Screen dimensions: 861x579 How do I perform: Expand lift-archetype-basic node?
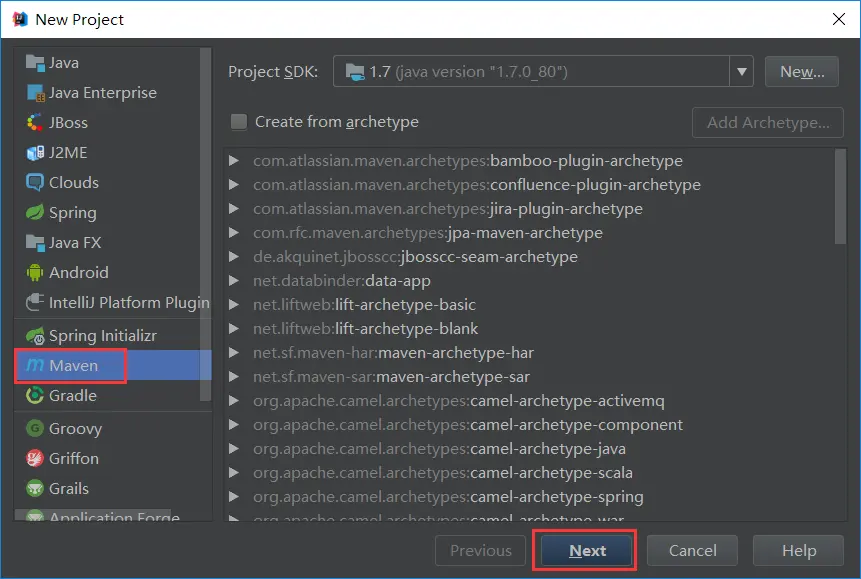(234, 304)
